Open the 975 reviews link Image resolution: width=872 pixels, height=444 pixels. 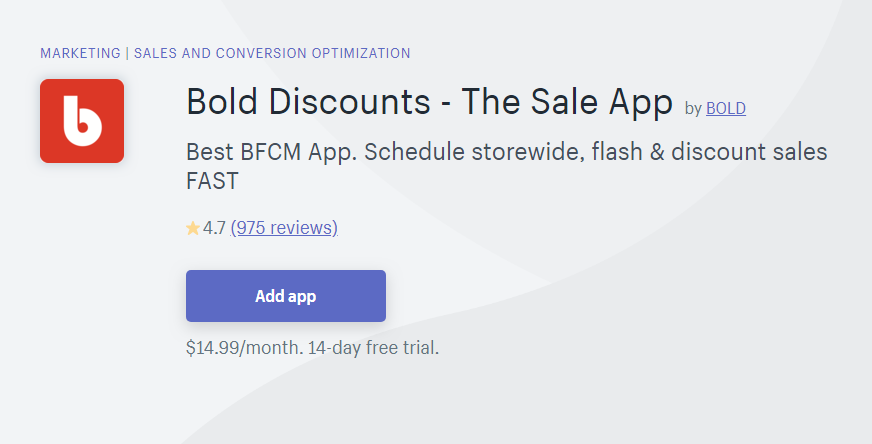coord(284,228)
